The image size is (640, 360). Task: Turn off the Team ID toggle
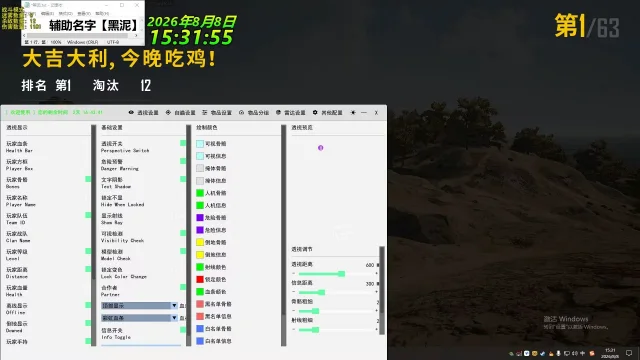[88, 215]
